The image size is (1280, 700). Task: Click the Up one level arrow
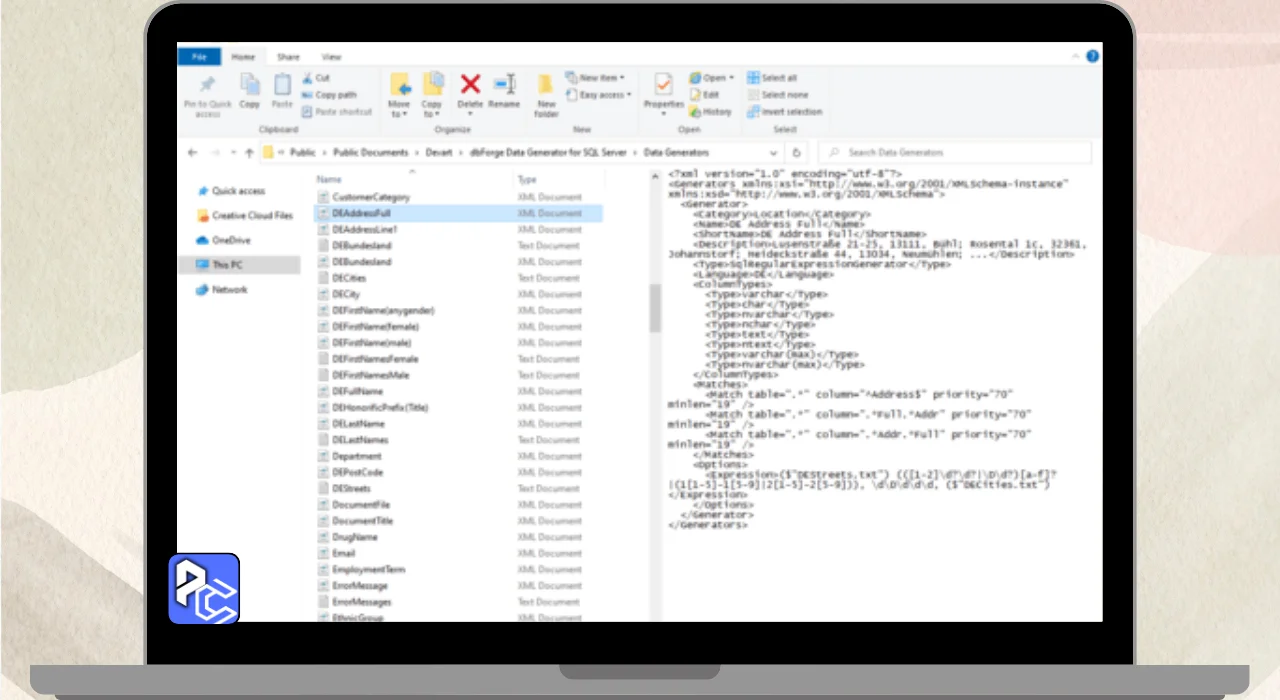click(x=249, y=153)
